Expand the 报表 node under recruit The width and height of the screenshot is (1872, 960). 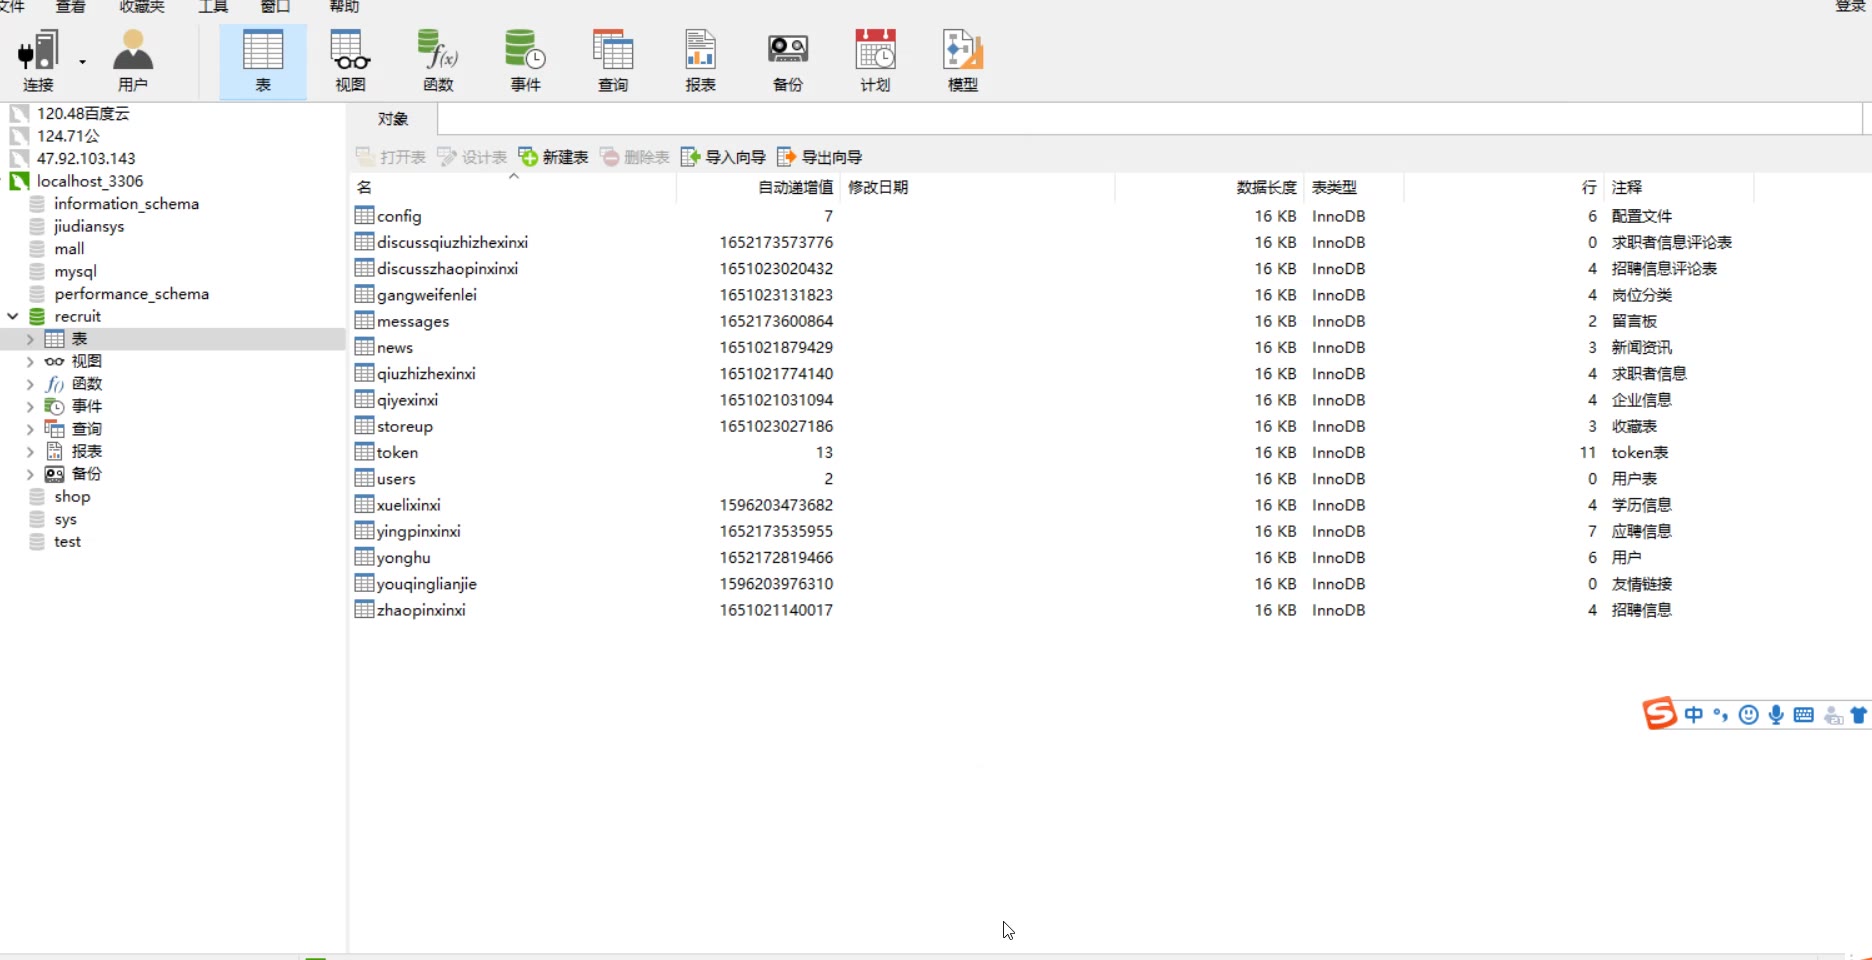click(30, 451)
